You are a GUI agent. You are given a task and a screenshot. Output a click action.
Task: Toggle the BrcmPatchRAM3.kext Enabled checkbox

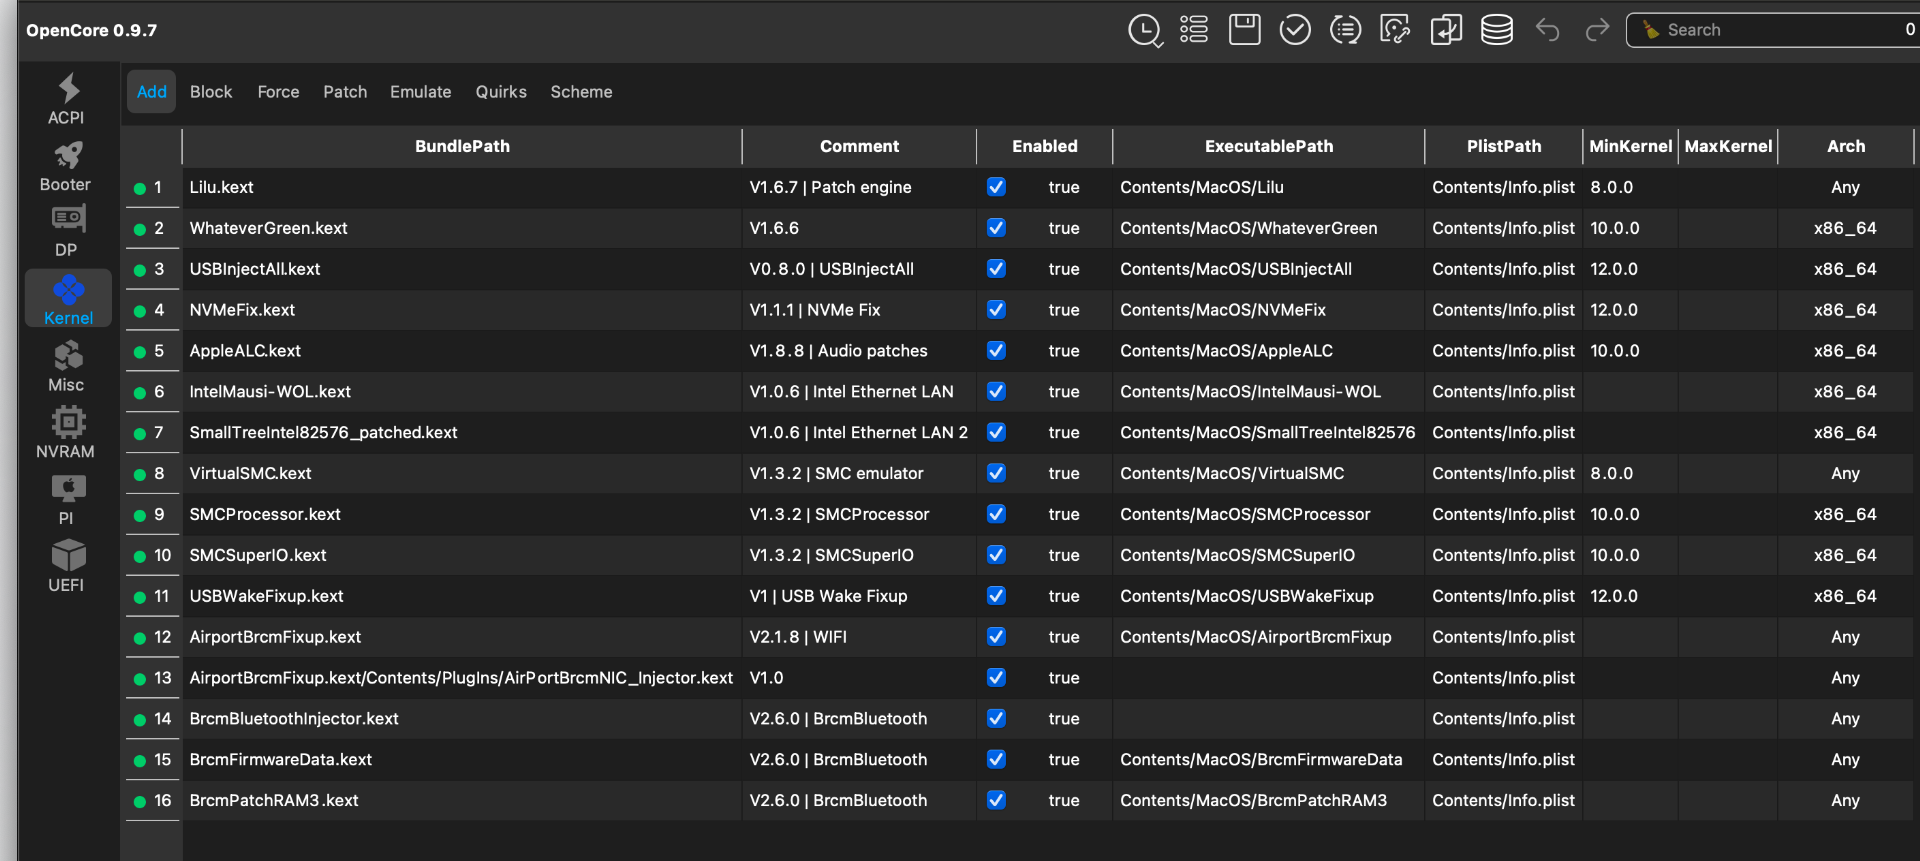point(996,800)
